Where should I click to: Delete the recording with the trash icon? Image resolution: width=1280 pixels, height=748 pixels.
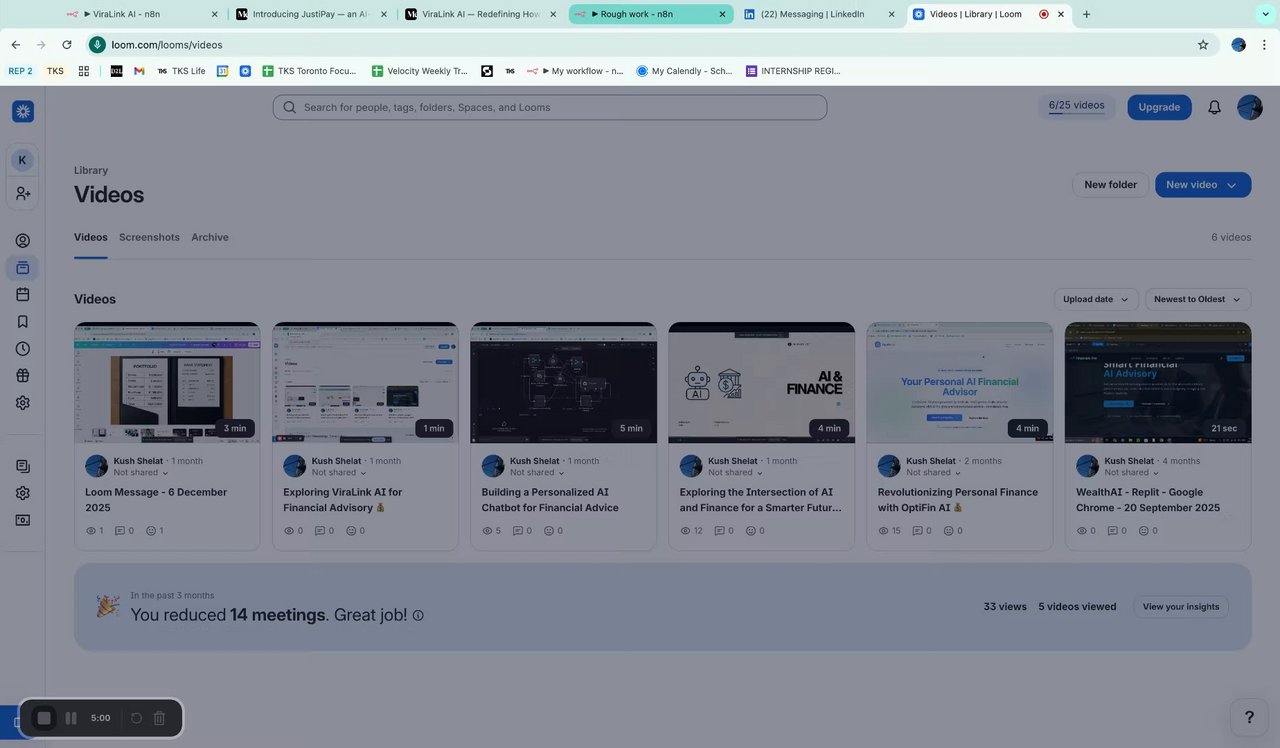159,718
